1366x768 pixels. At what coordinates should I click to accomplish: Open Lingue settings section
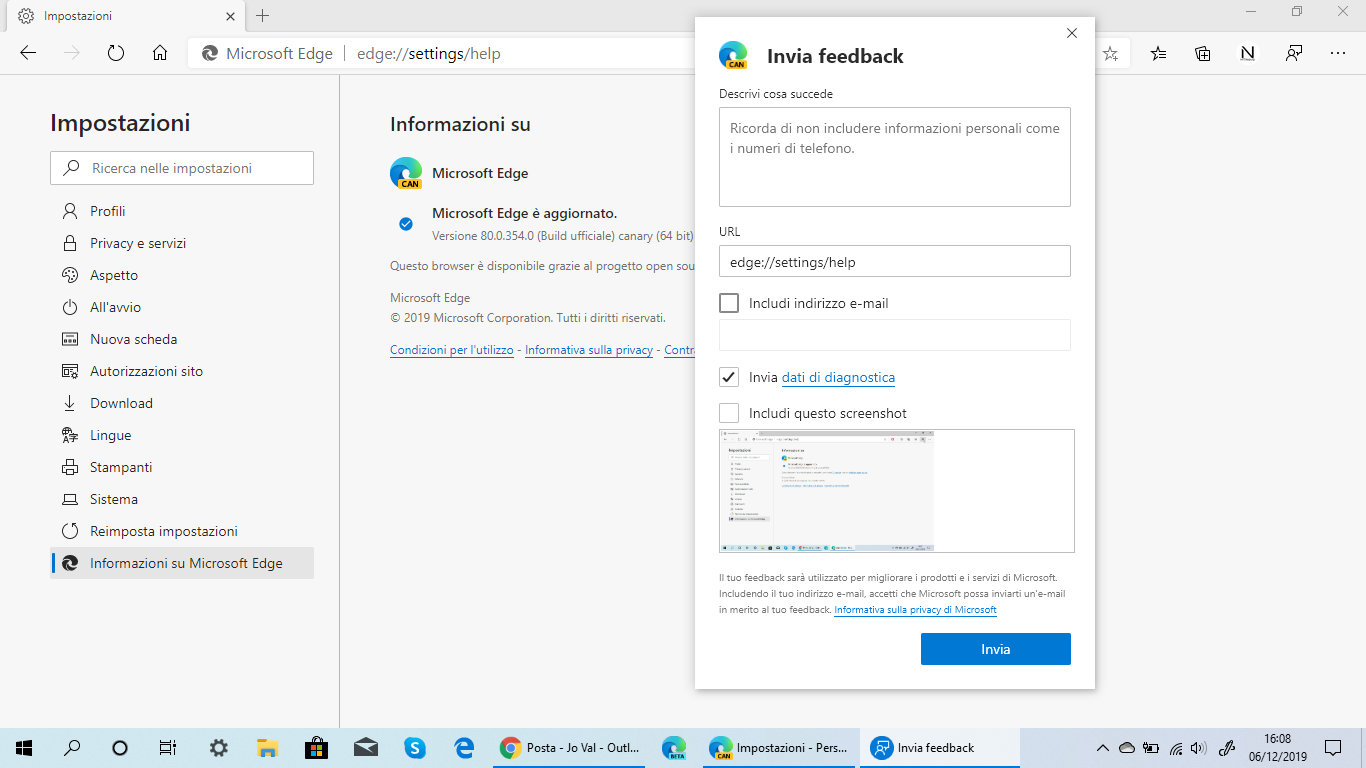[x=182, y=435]
